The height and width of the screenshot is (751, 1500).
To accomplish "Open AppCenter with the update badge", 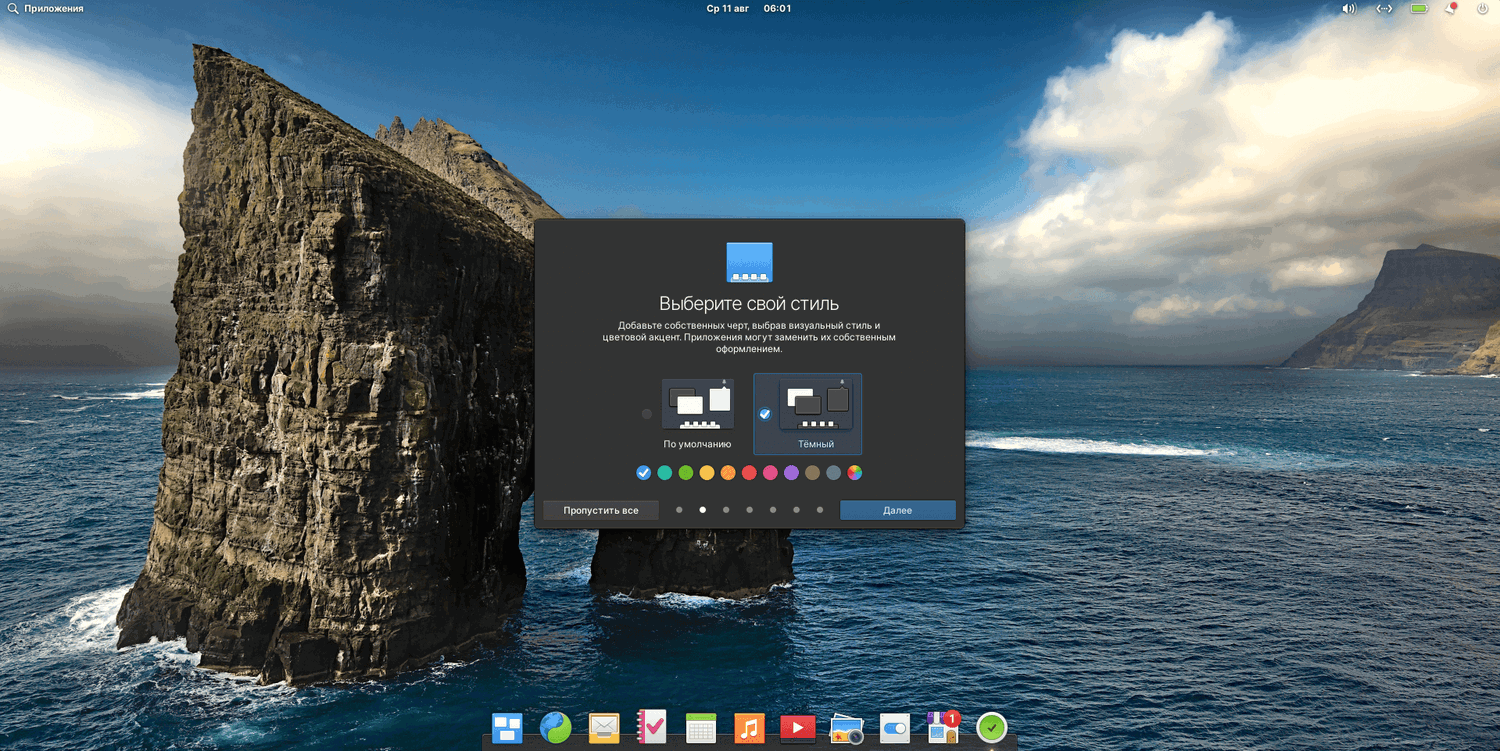I will point(943,727).
